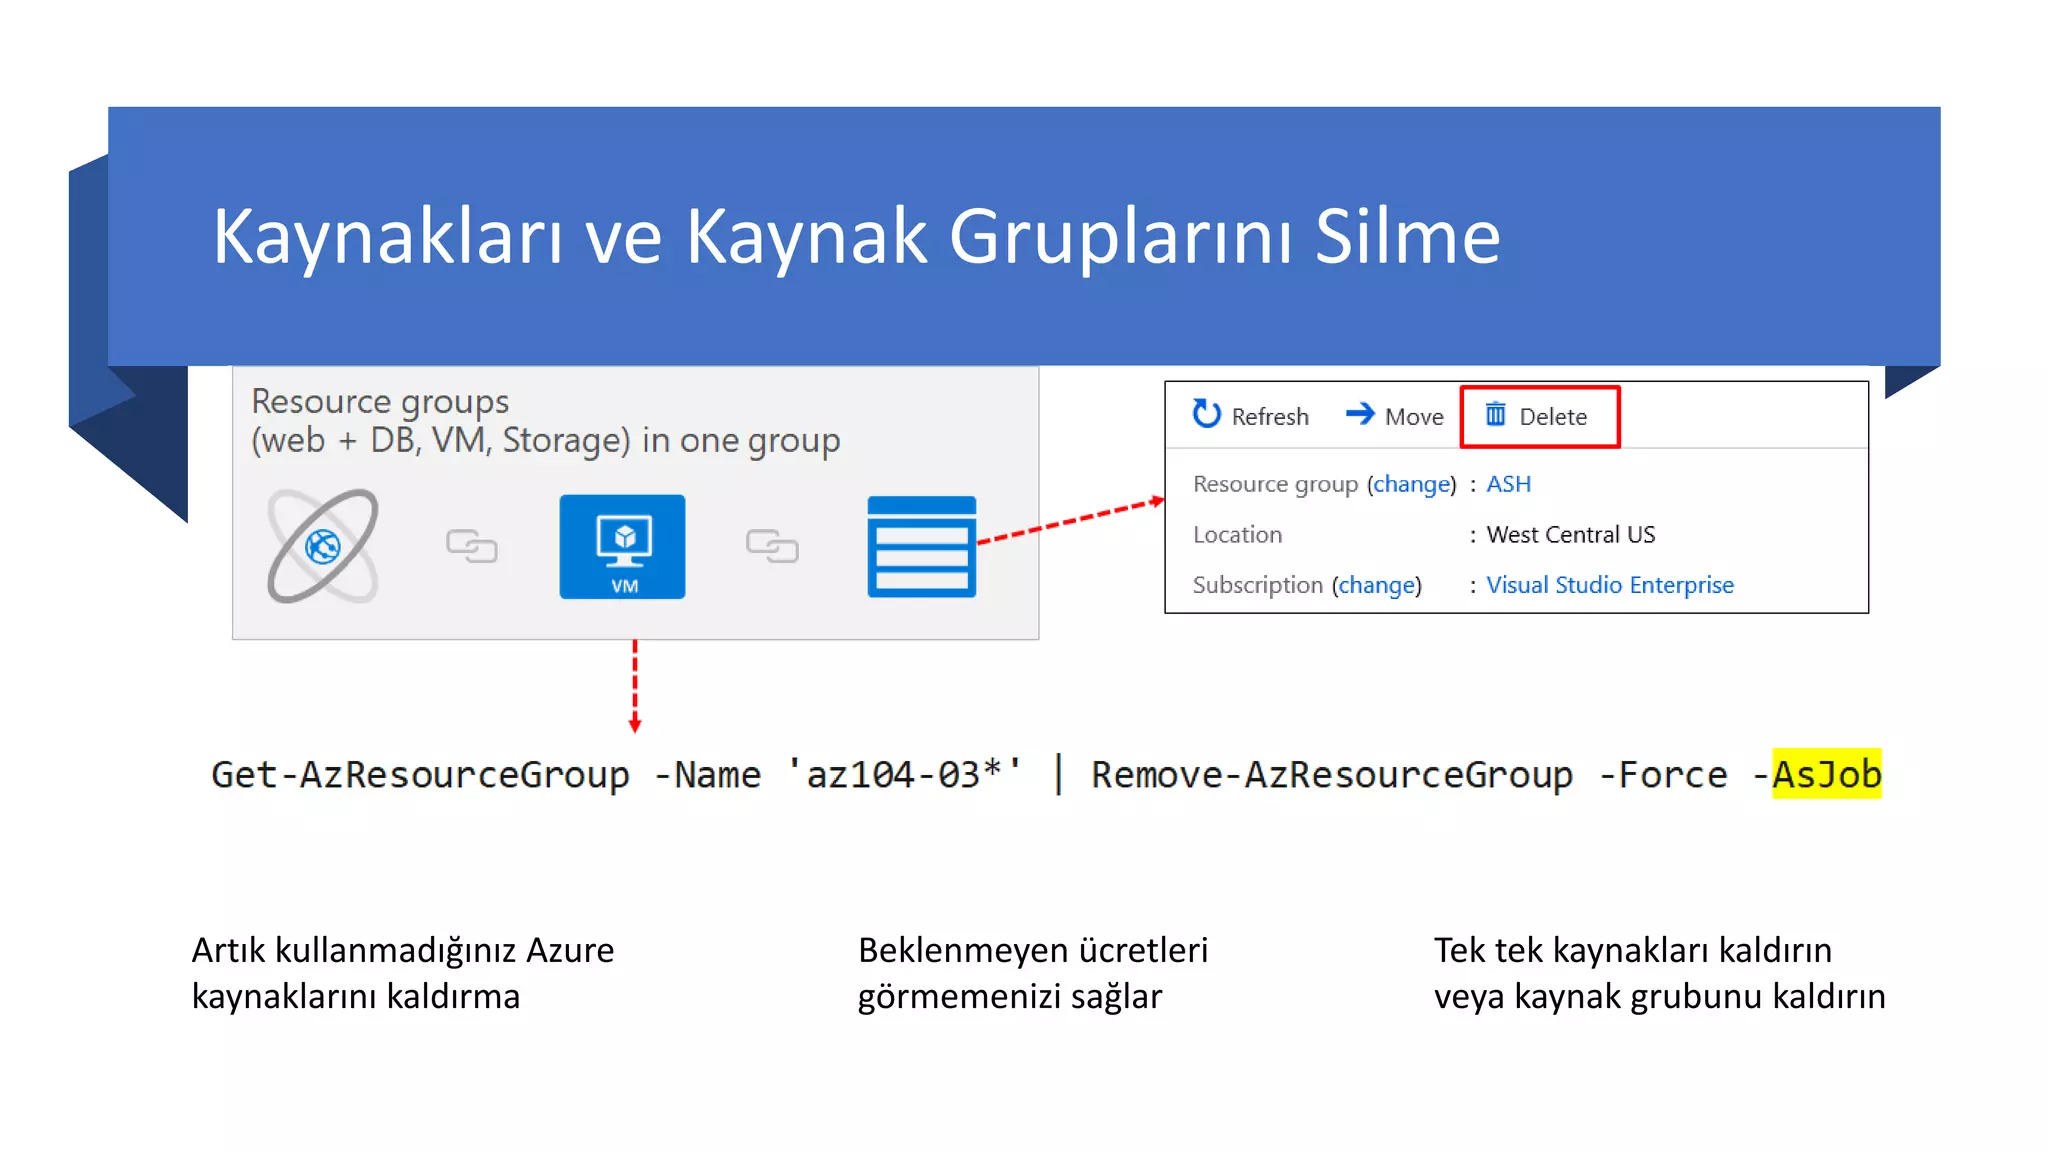Click '(web + DB, VM, Storage) in one group' text
Screen dimensions: 2048x1152
(545, 441)
